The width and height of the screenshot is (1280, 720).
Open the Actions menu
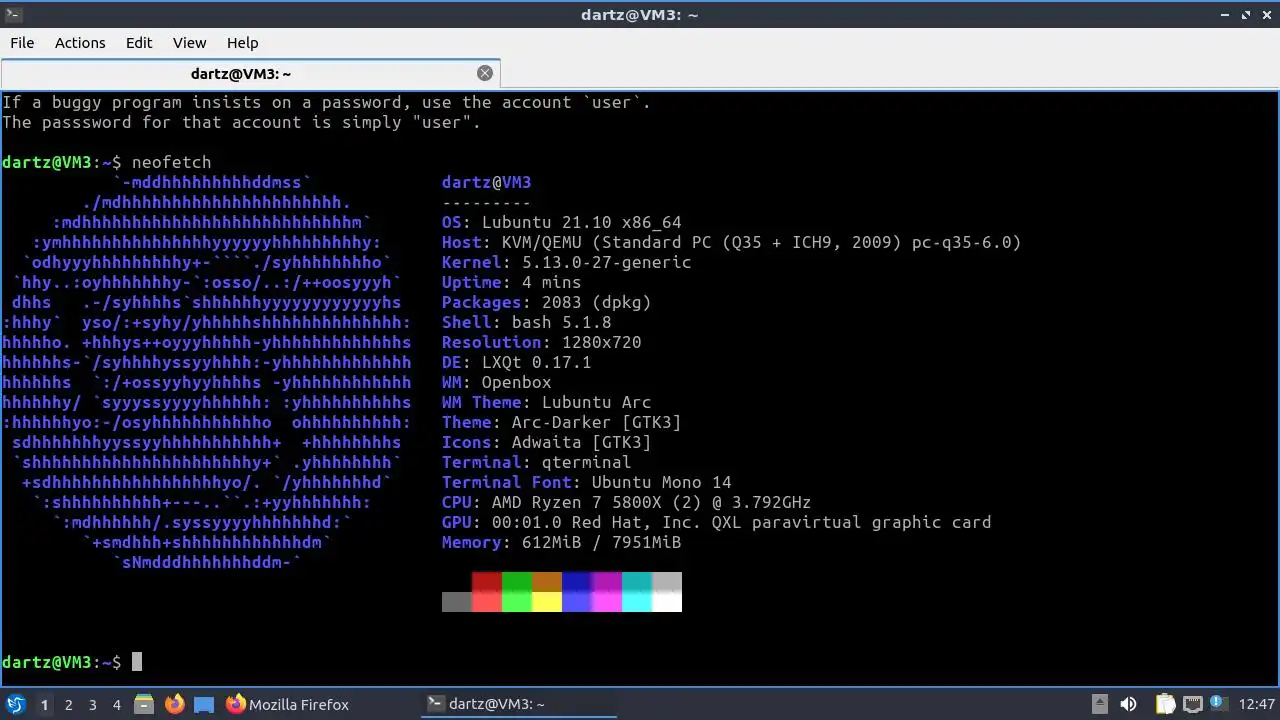[x=80, y=43]
